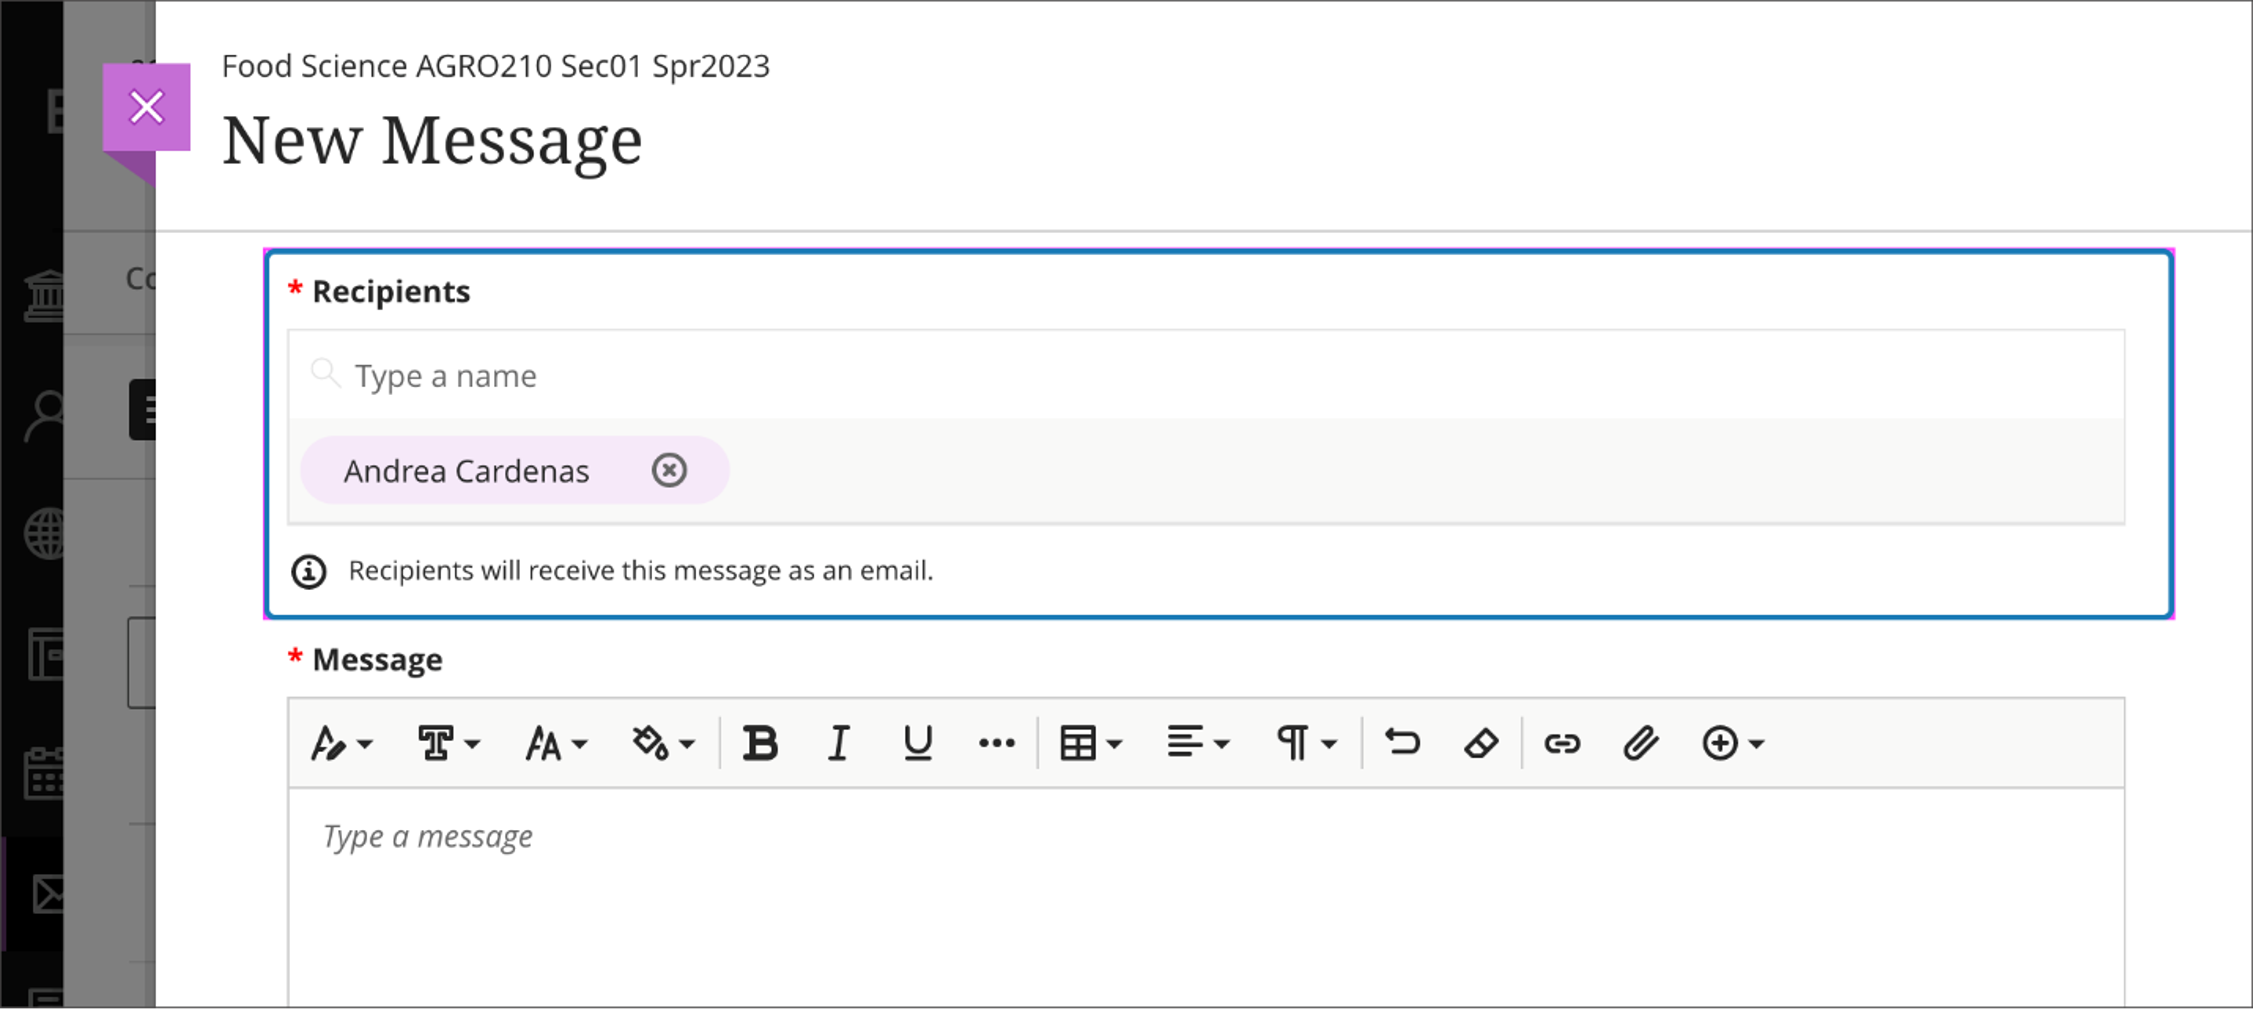Expand the text alignment options

tap(1197, 744)
